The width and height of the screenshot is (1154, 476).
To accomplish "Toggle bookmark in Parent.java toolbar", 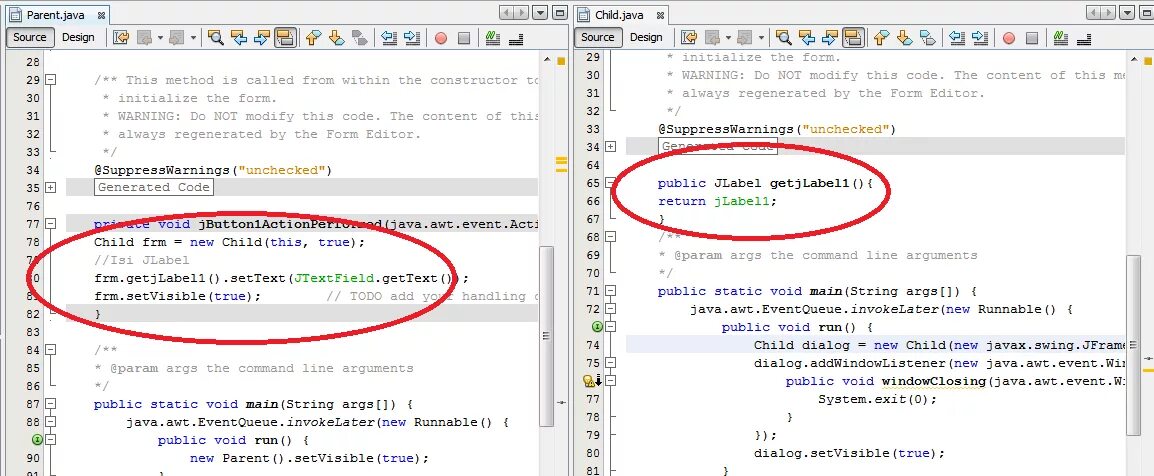I will tap(360, 38).
